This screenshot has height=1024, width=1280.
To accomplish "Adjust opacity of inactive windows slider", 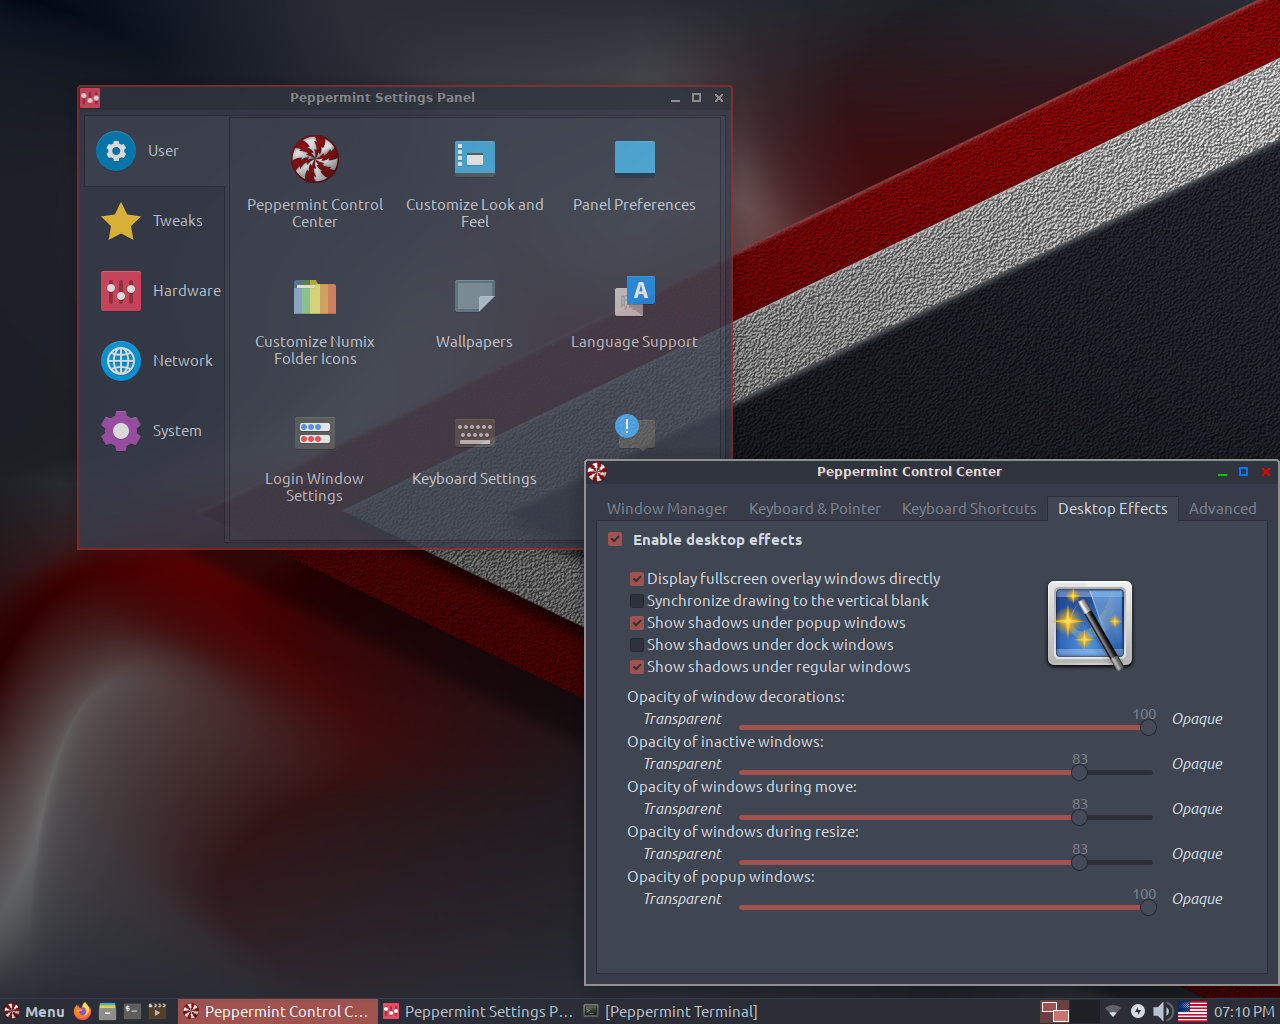I will [x=945, y=773].
